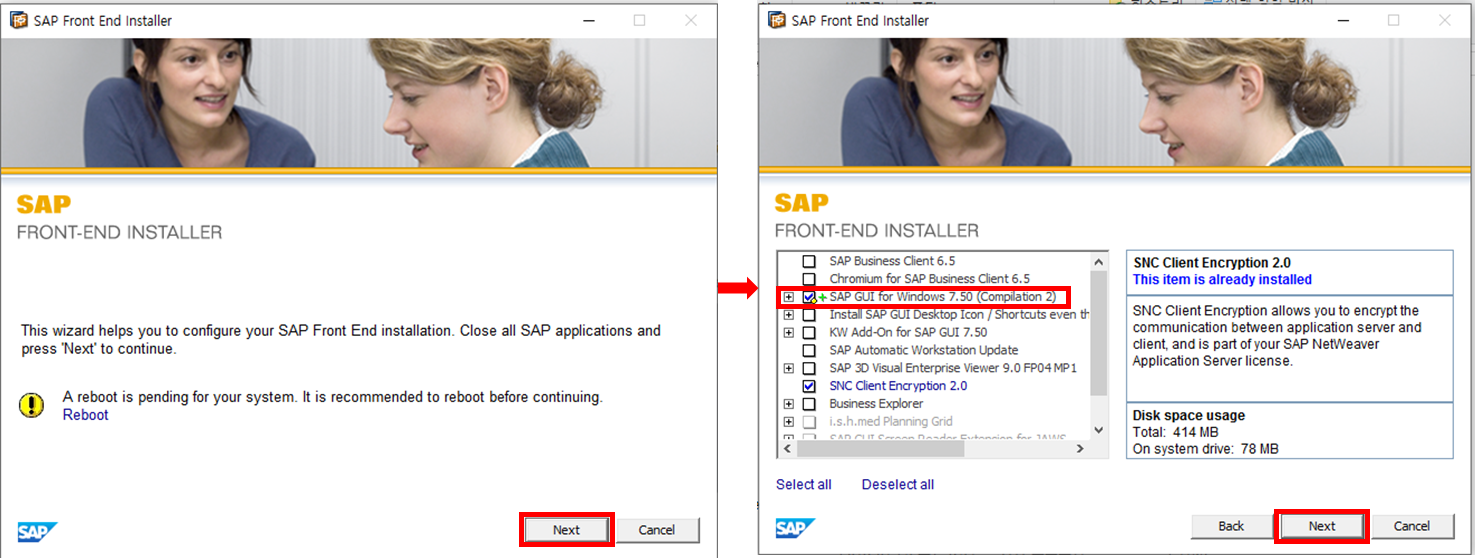Click title bar app icon of component selection window
This screenshot has height=558, width=1475.
point(775,20)
